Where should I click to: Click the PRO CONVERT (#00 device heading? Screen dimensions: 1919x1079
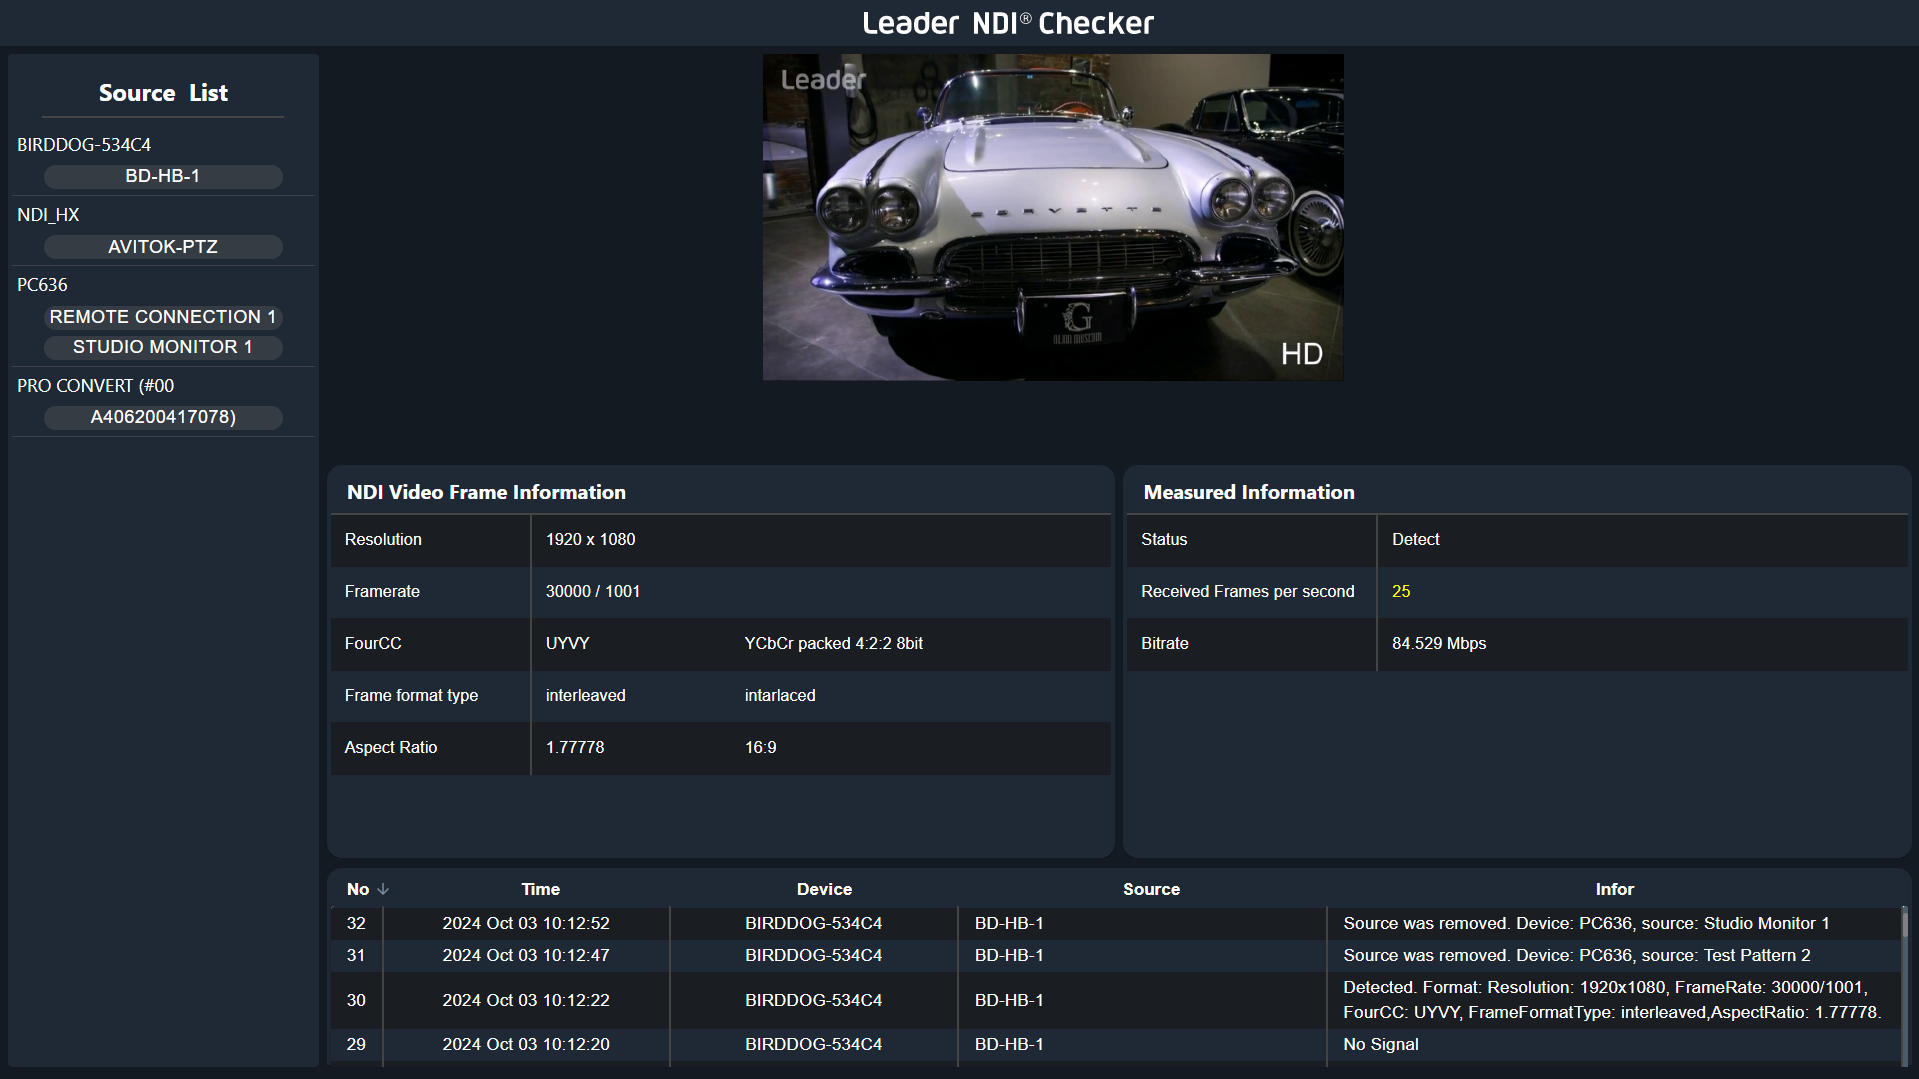point(95,386)
